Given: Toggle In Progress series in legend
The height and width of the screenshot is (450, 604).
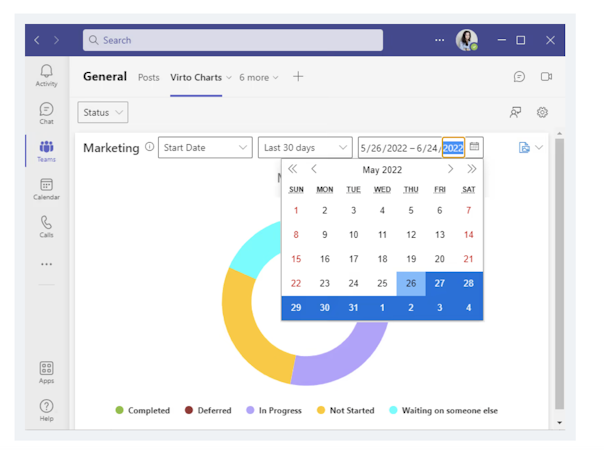Looking at the screenshot, I should pyautogui.click(x=274, y=410).
